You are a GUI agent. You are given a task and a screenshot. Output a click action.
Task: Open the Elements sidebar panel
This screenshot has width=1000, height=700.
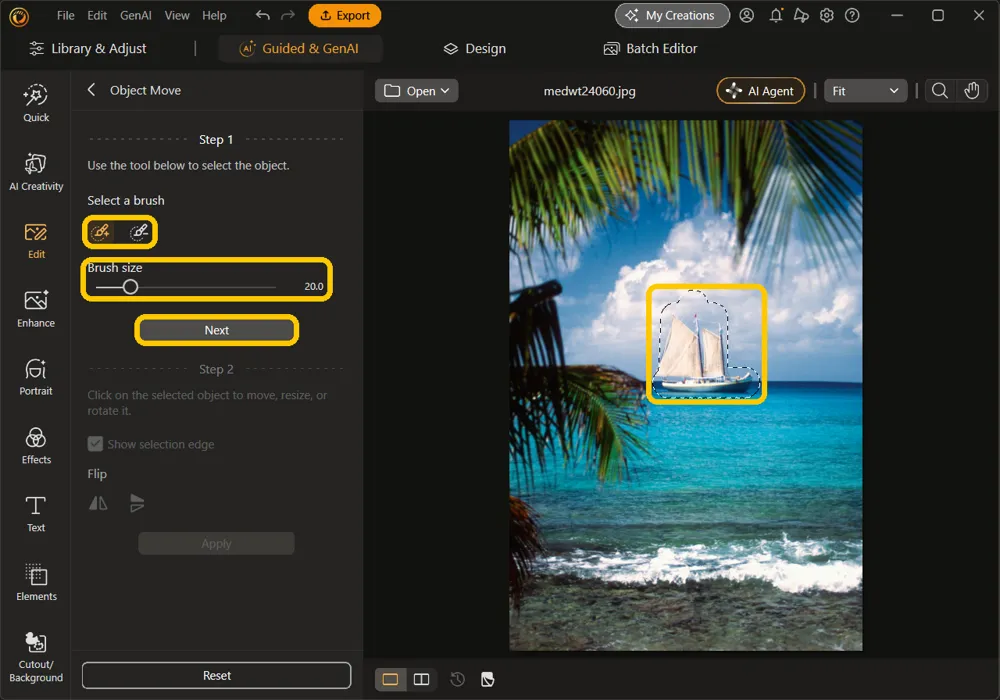(x=36, y=583)
